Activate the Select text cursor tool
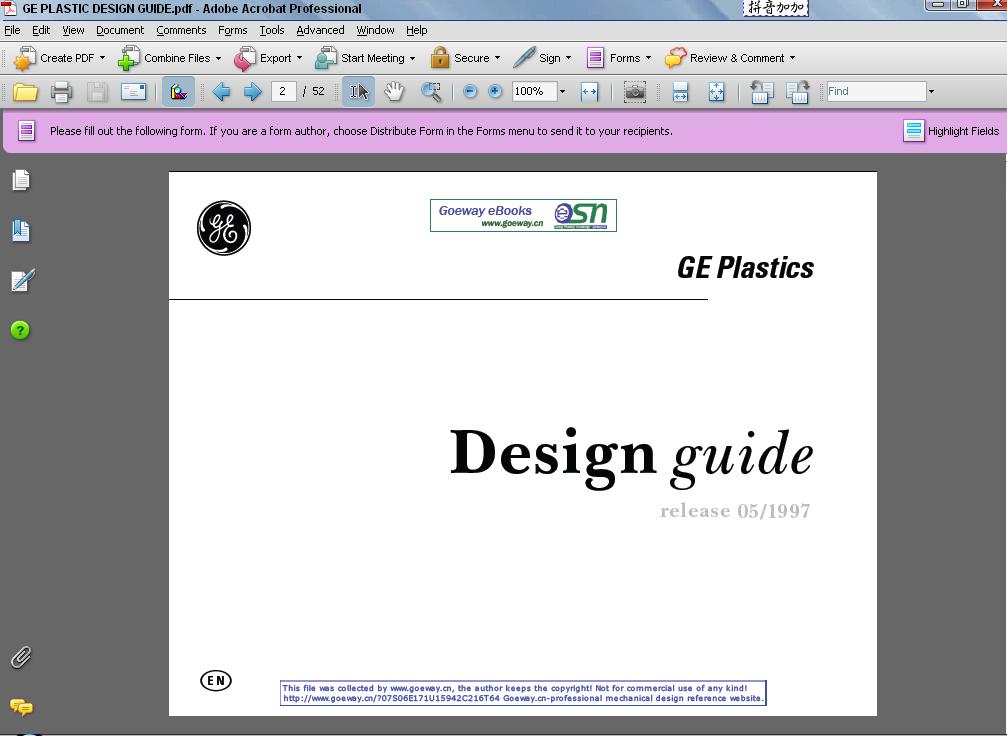 tap(358, 92)
